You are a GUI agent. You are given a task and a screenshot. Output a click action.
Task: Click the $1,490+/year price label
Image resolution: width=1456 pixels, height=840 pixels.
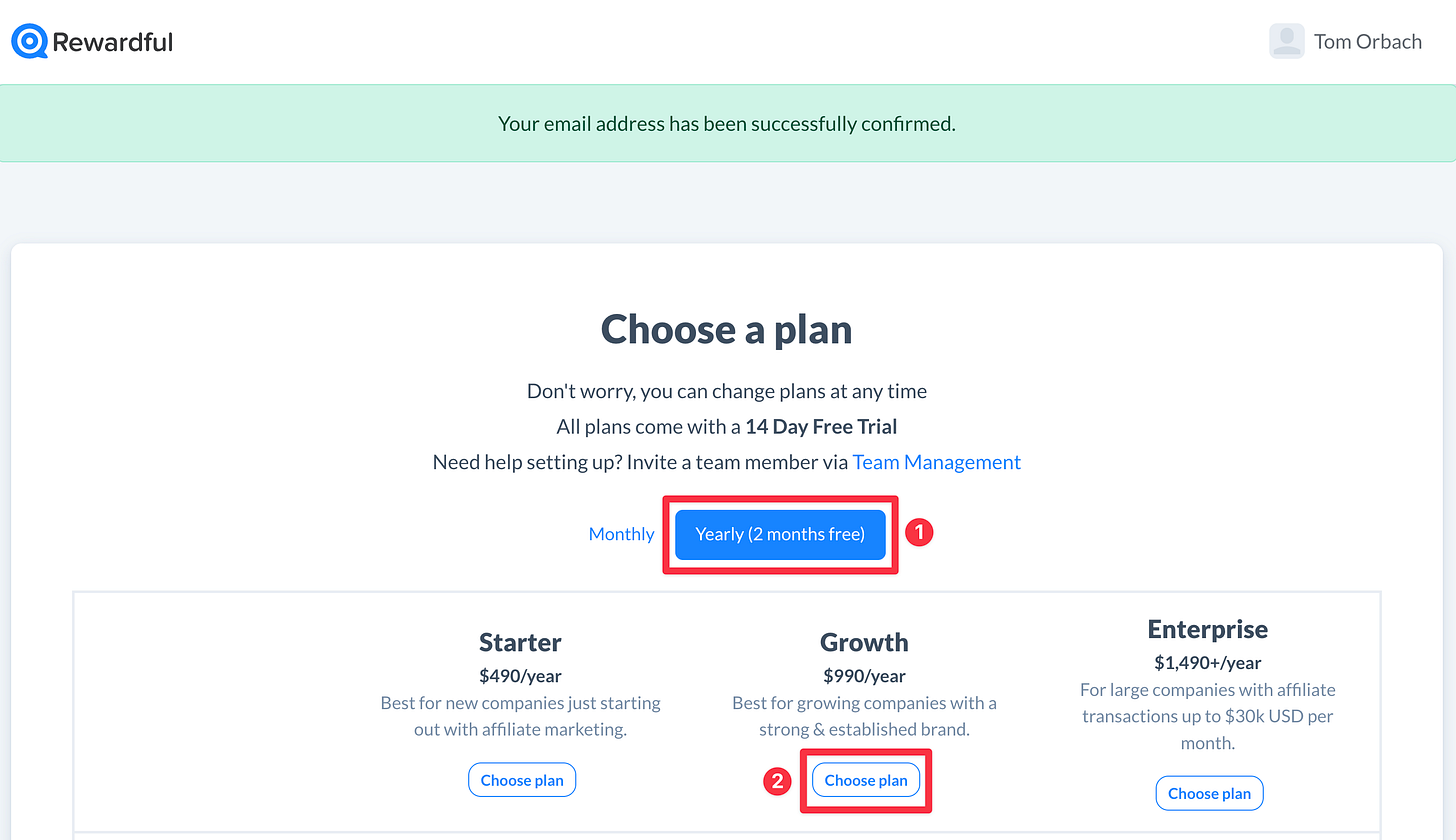click(1208, 663)
